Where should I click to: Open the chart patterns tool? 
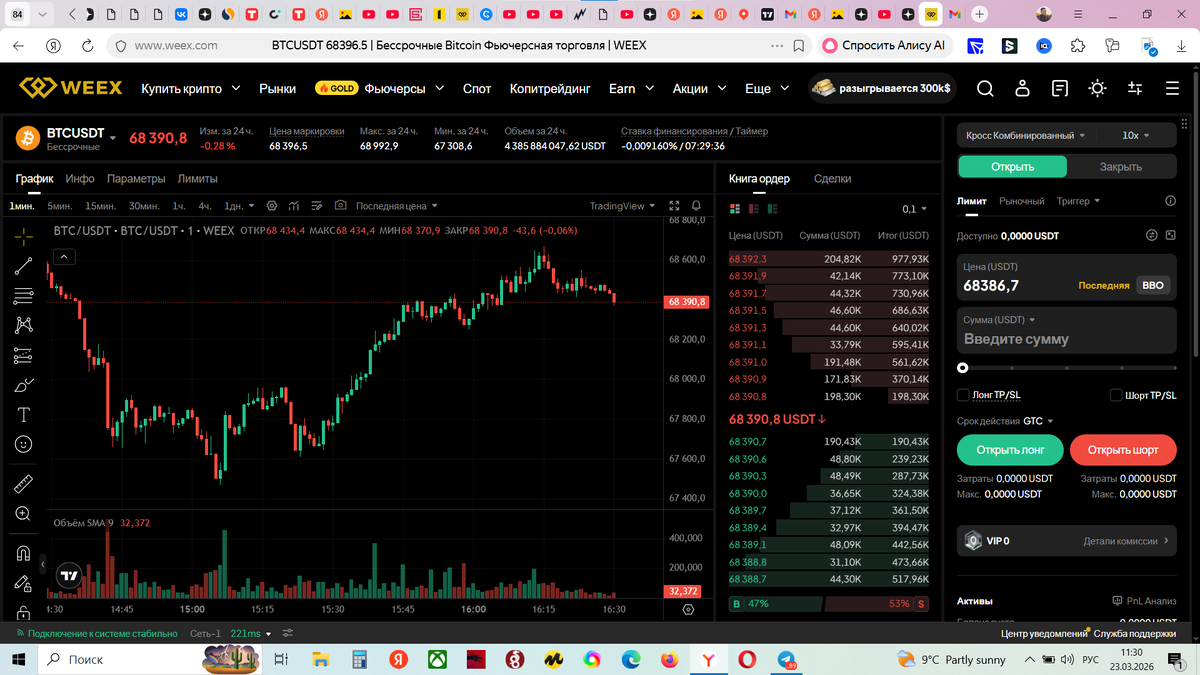coord(24,325)
